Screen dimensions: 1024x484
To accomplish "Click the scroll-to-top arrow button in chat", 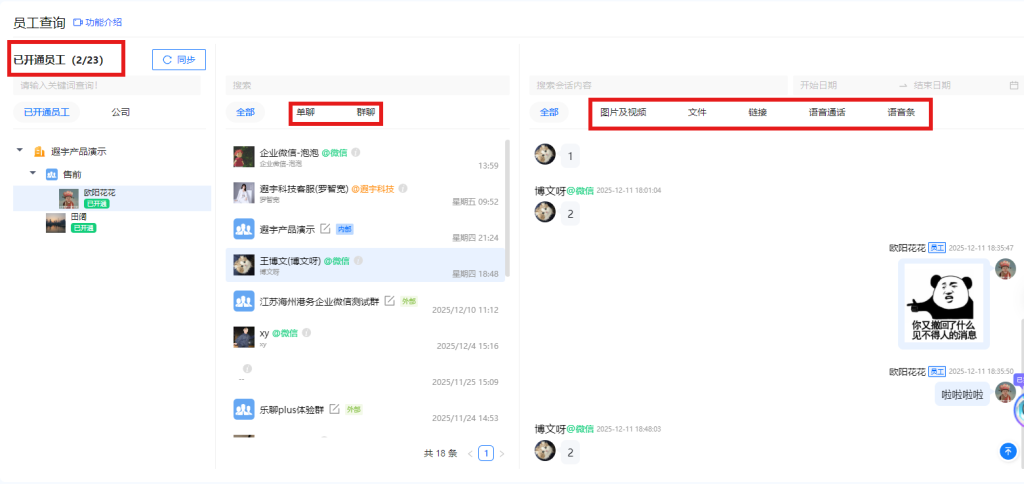I will [1007, 451].
